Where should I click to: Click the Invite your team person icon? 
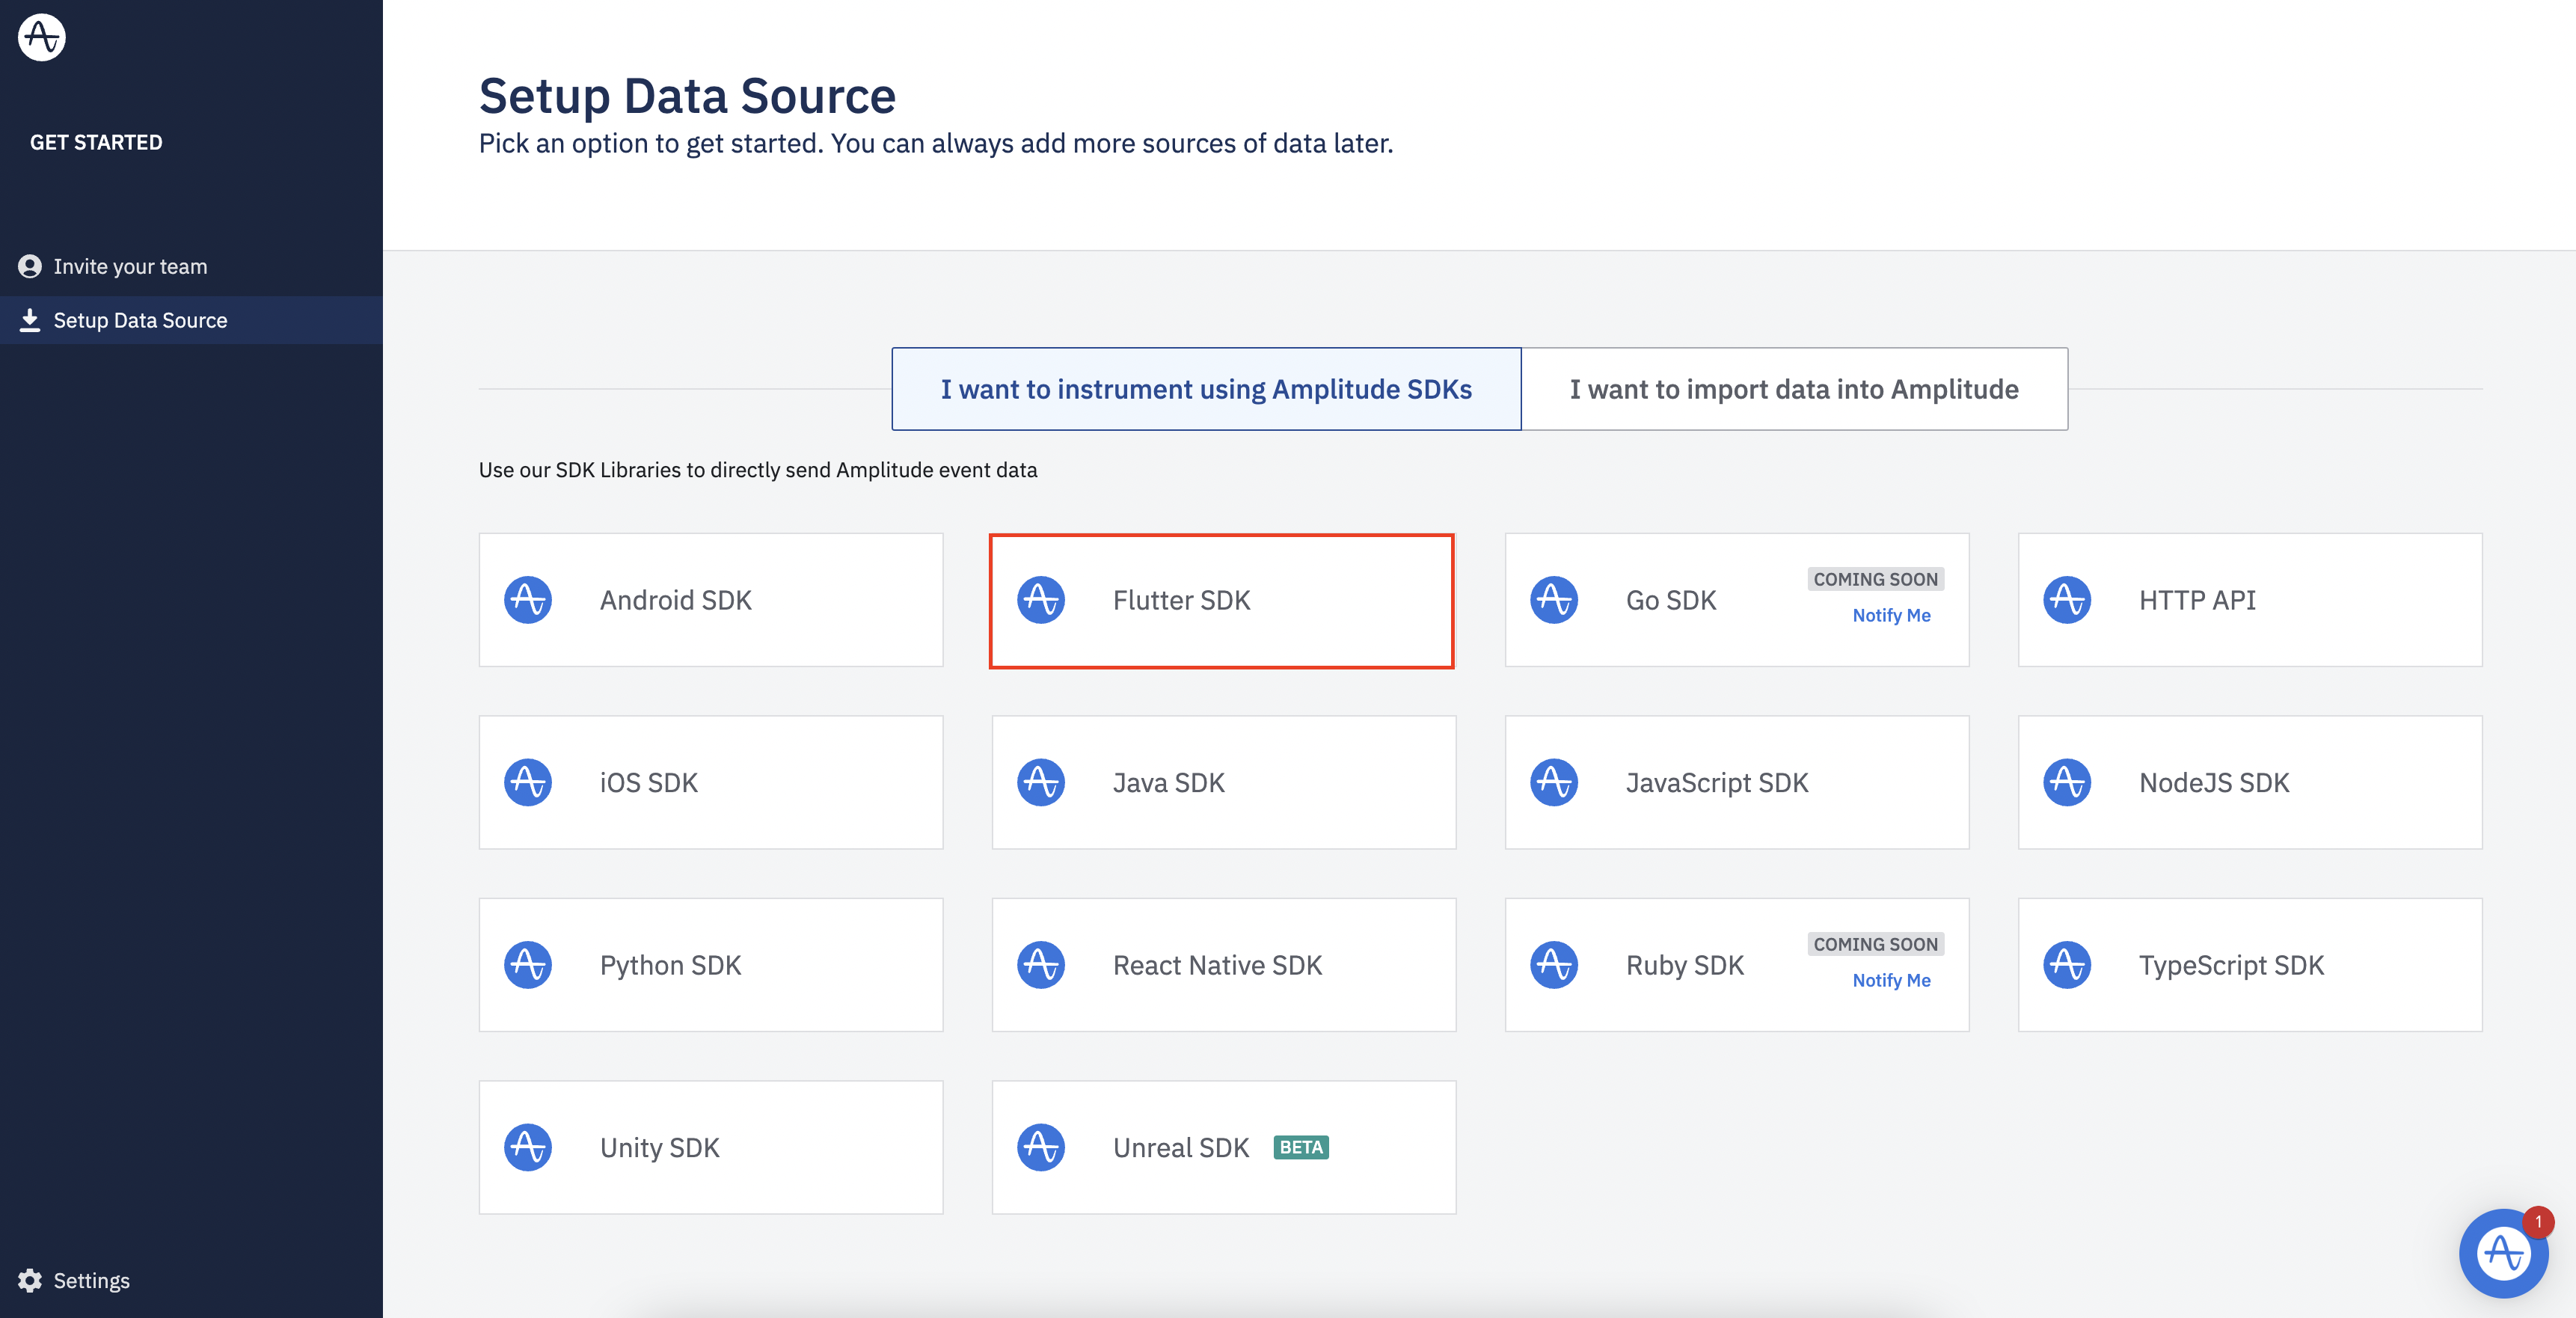point(30,266)
